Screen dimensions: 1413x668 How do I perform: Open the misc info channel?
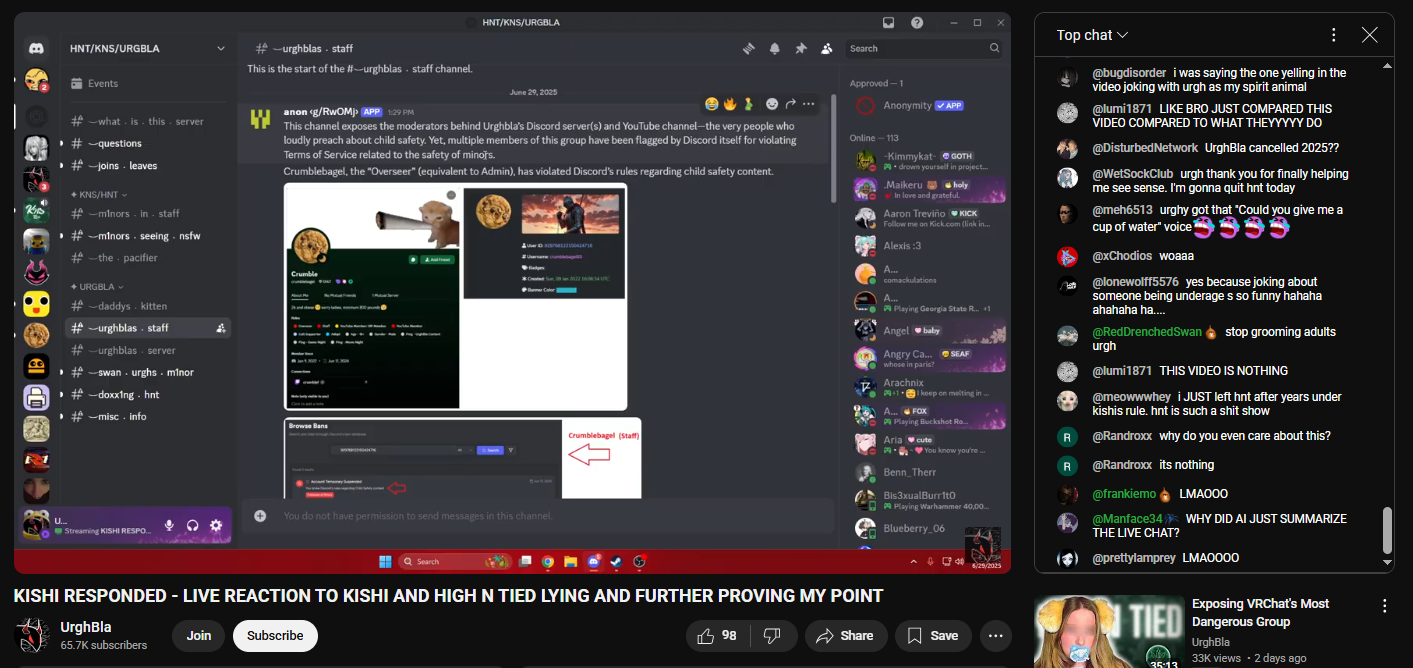(x=148, y=417)
